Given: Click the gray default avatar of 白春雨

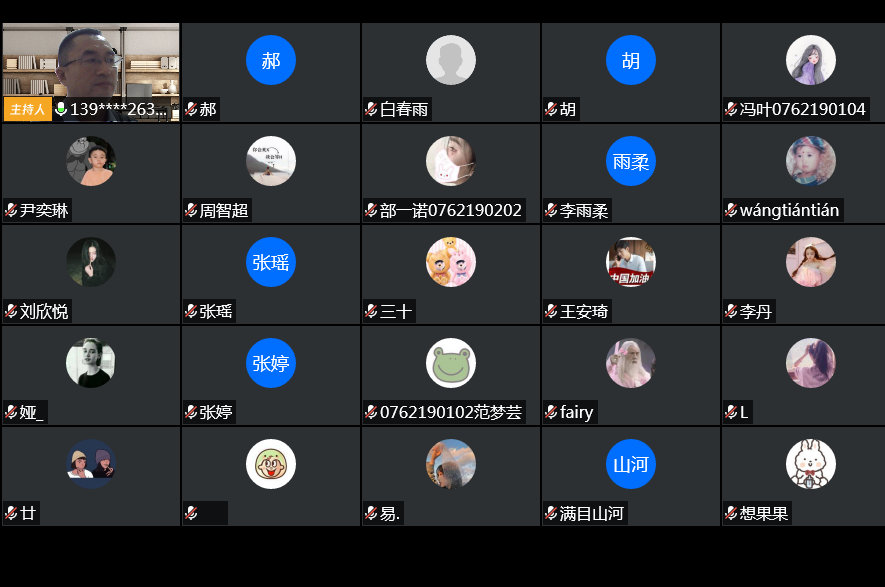Looking at the screenshot, I should [451, 60].
